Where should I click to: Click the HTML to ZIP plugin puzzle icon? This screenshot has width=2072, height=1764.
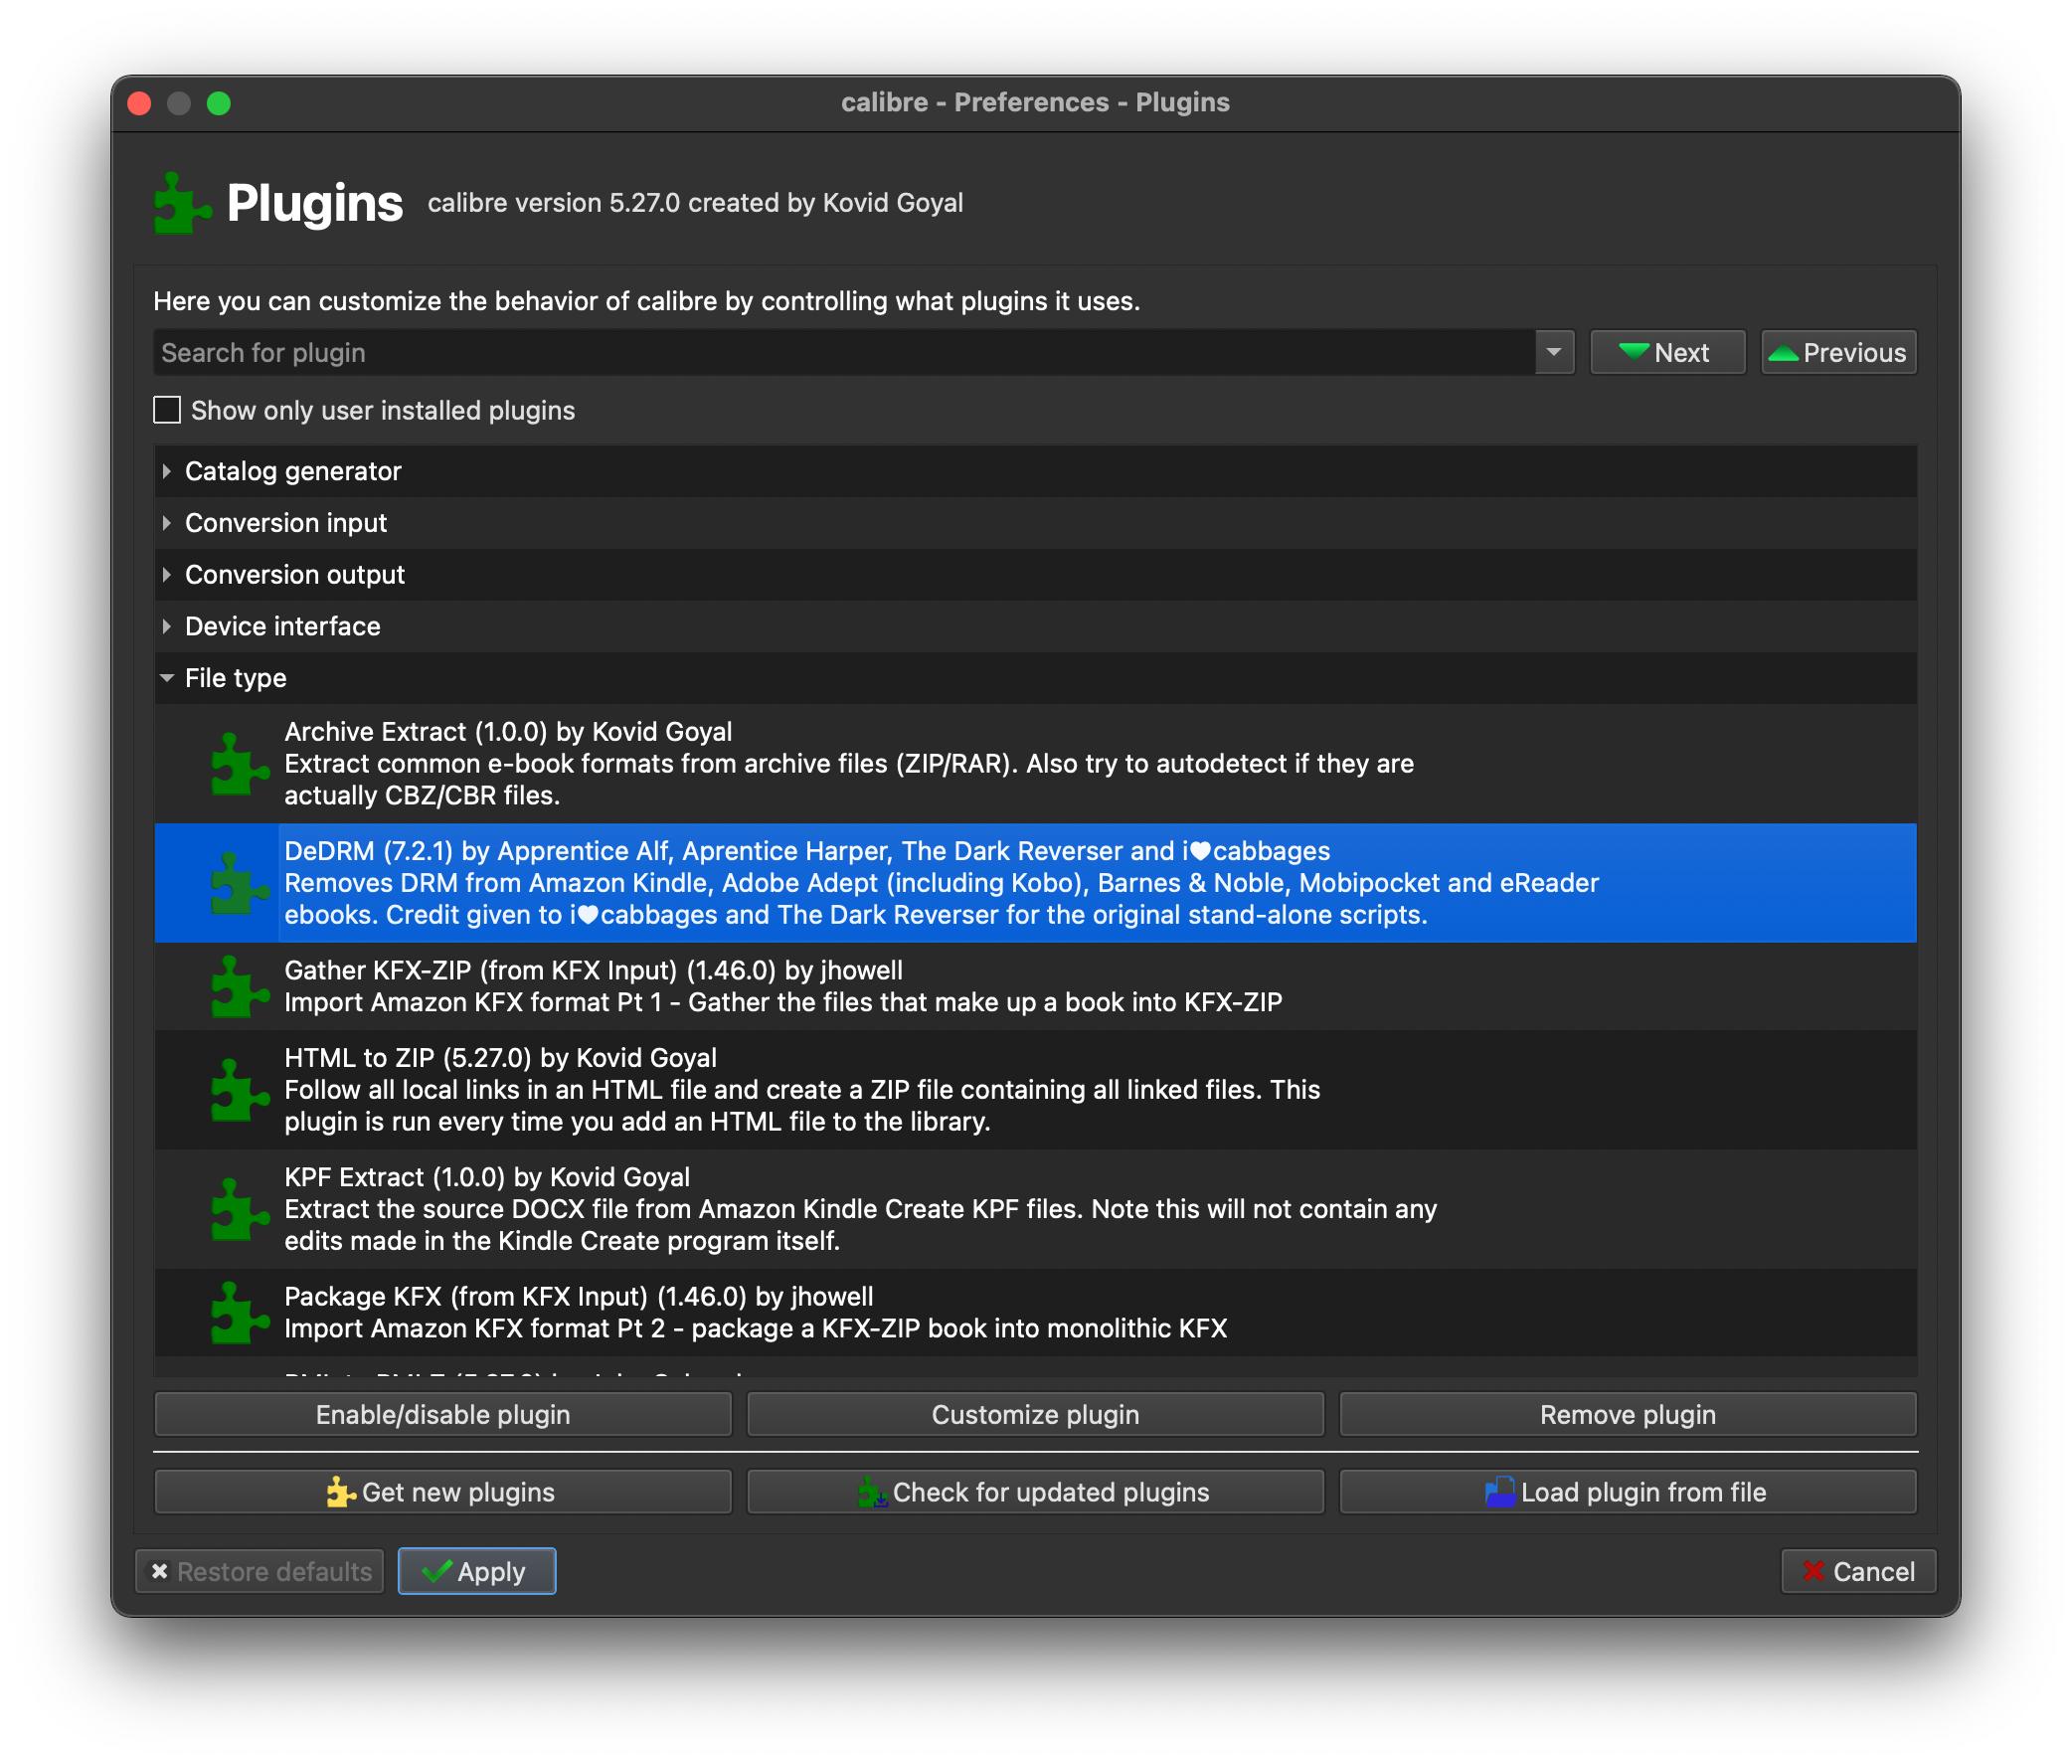(x=240, y=1090)
